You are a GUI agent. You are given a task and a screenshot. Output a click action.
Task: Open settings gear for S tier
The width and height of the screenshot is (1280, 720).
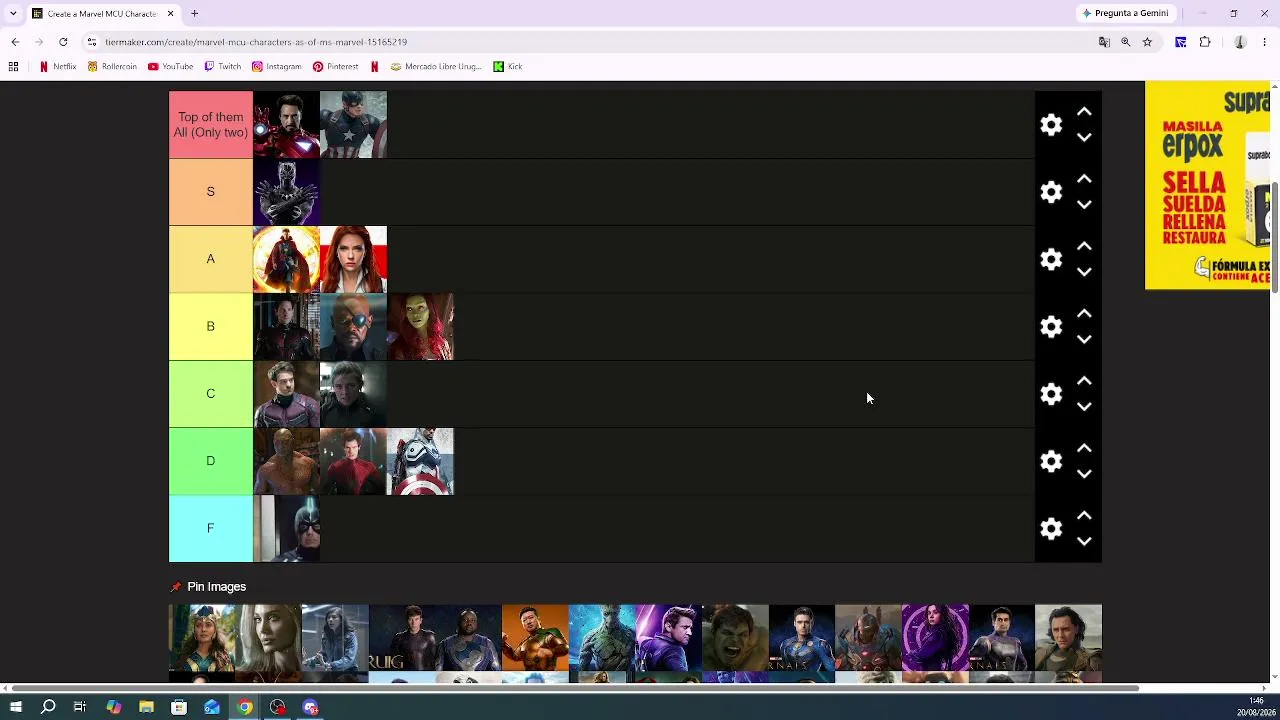pyautogui.click(x=1051, y=192)
